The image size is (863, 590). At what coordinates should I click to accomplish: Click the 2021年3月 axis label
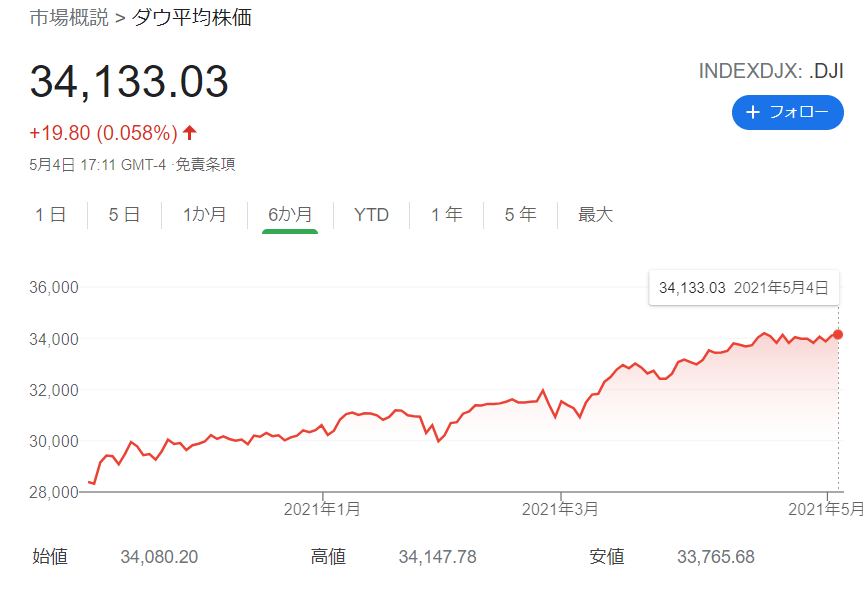point(560,509)
